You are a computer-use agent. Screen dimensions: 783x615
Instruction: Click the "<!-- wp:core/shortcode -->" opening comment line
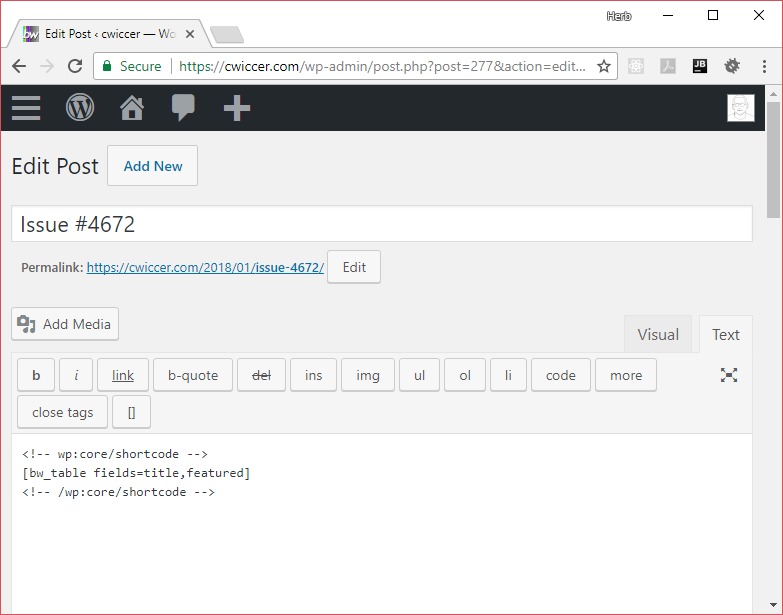(x=114, y=454)
